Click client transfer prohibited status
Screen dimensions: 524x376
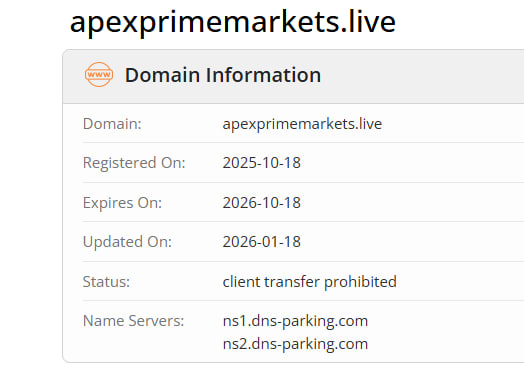pyautogui.click(x=310, y=281)
